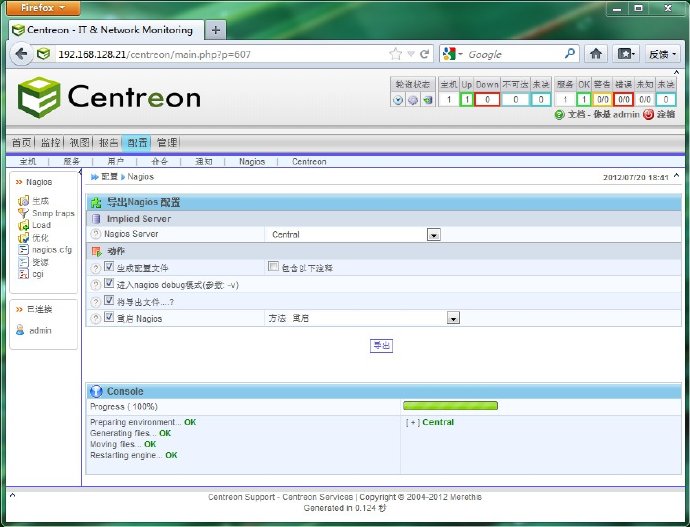Viewport: 690px width, 527px height.
Task: Open the 配置 configuration menu
Action: [137, 143]
